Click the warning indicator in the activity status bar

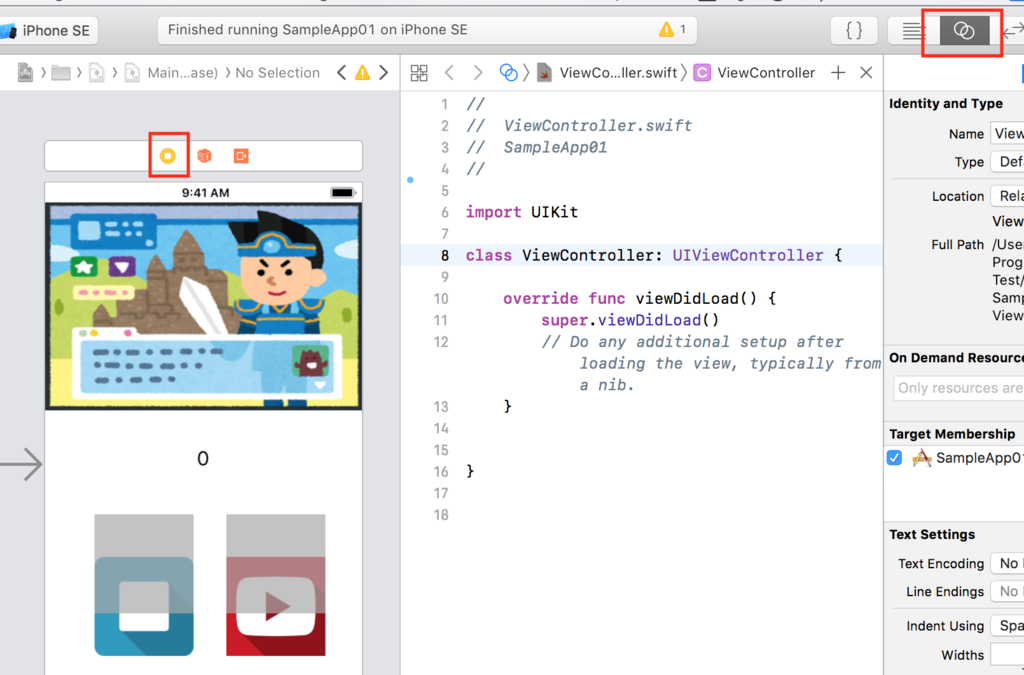[673, 29]
